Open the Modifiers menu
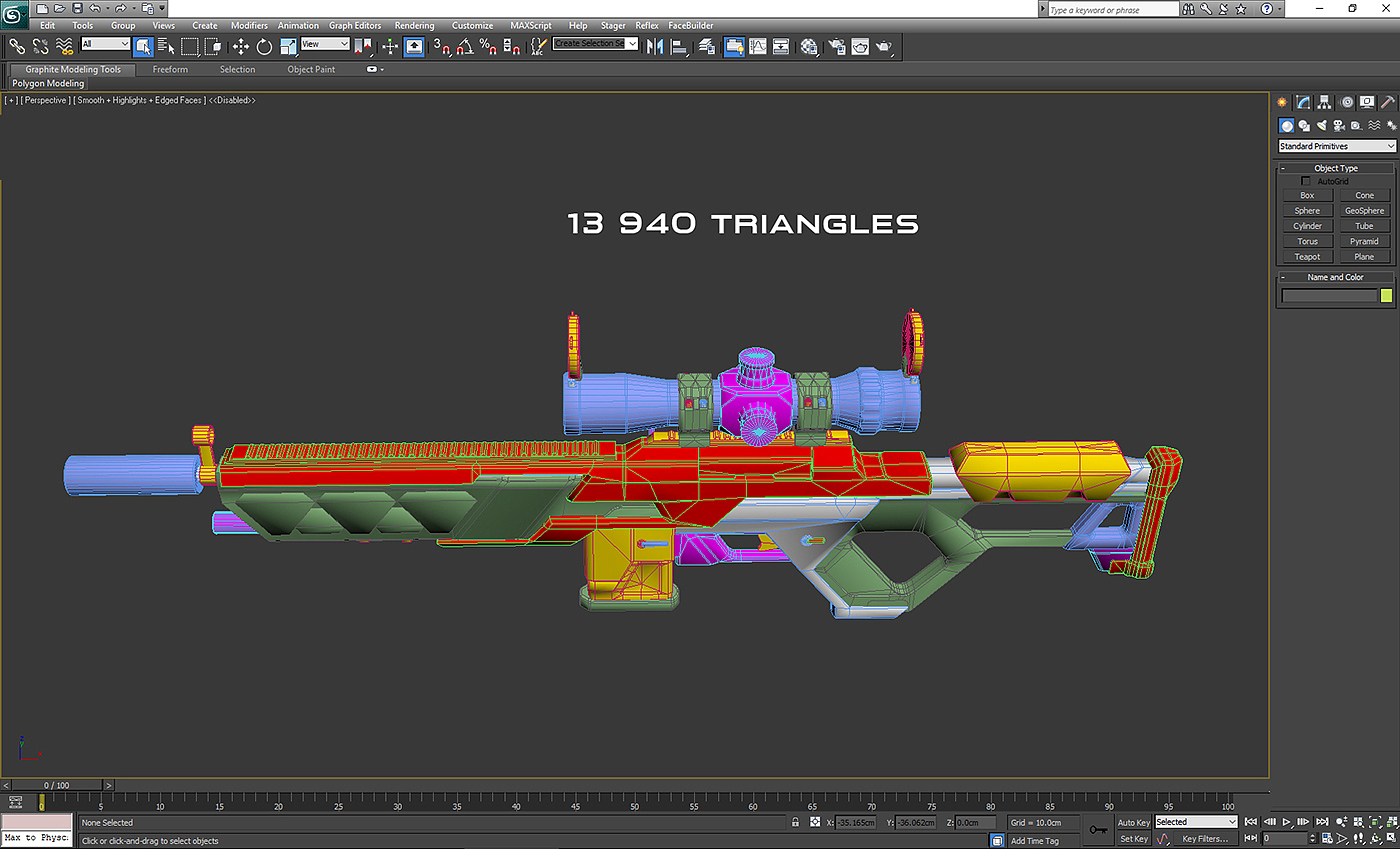Viewport: 1400px width, 849px height. point(249,25)
